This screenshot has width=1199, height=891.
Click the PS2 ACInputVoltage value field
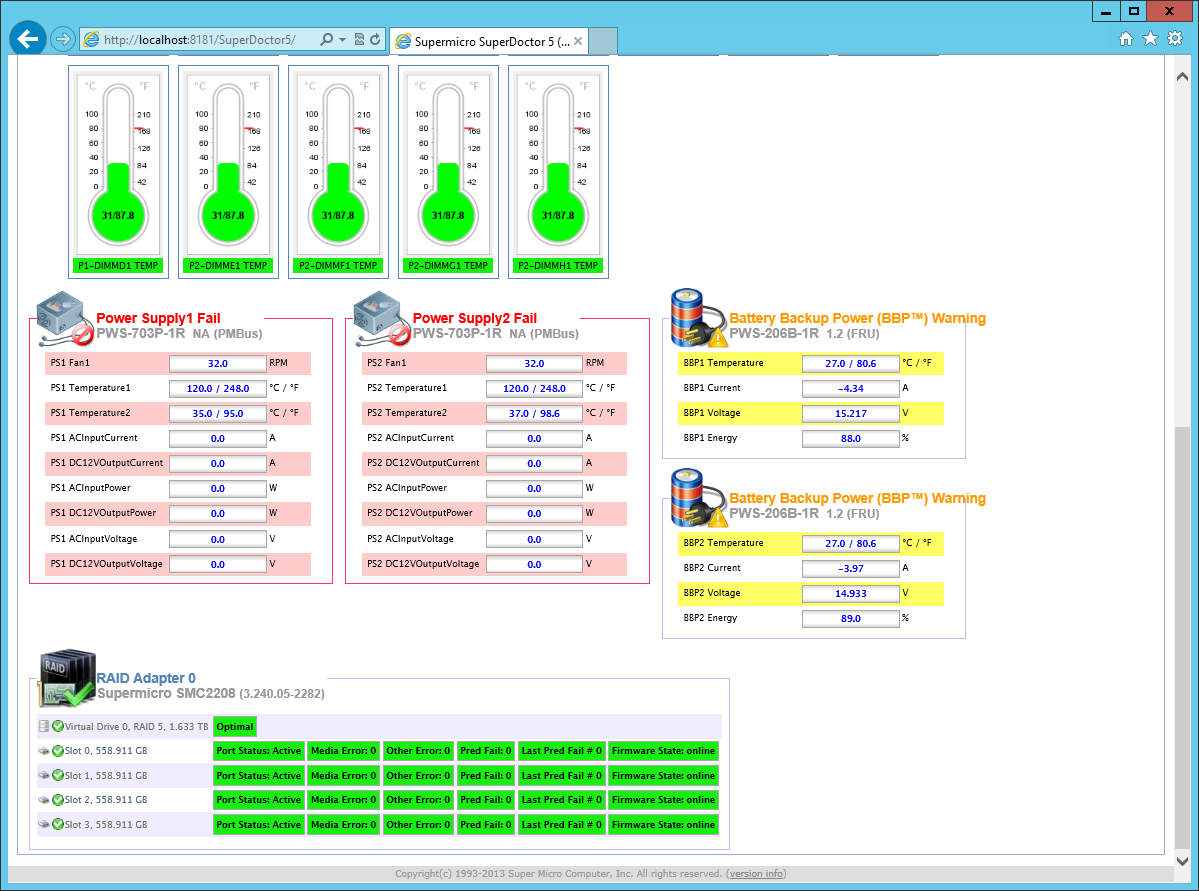pyautogui.click(x=534, y=539)
